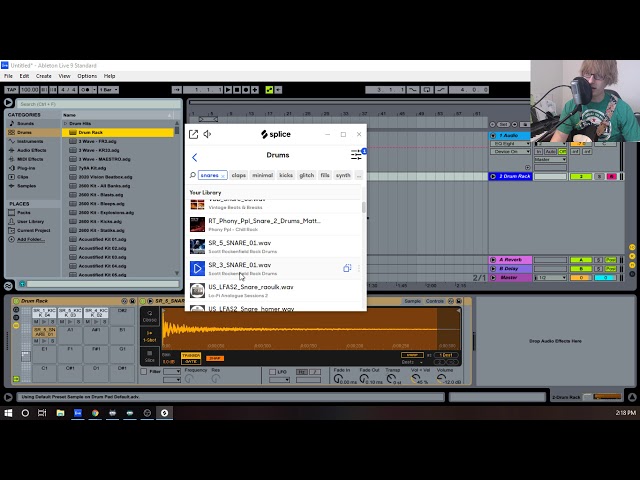The height and width of the screenshot is (480, 640).
Task: Click the browser search field
Action: pyautogui.click(x=99, y=104)
